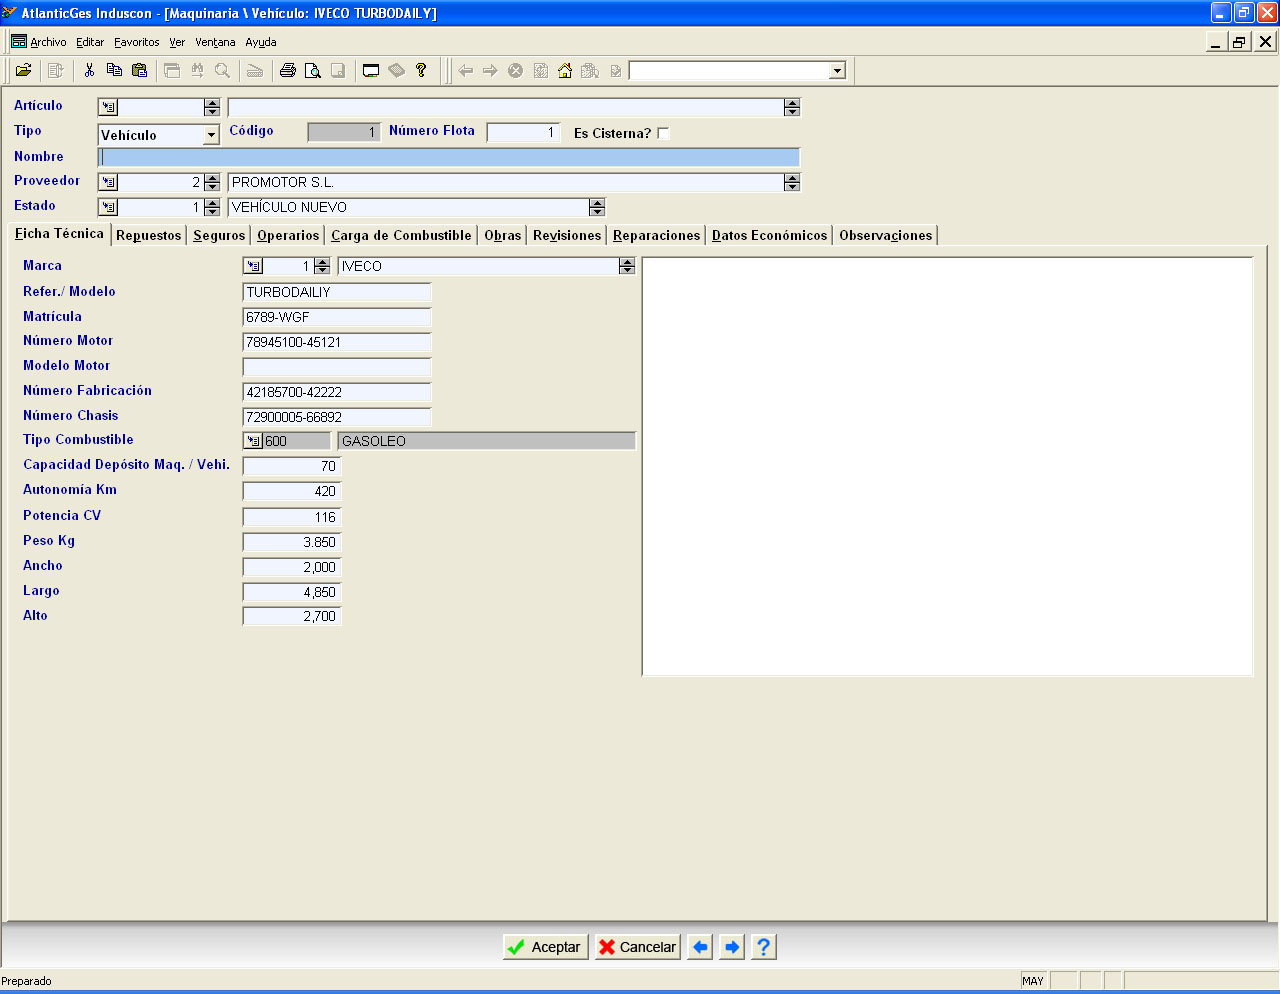Open the Ver menu
Screen dimensions: 1280x994
click(177, 42)
